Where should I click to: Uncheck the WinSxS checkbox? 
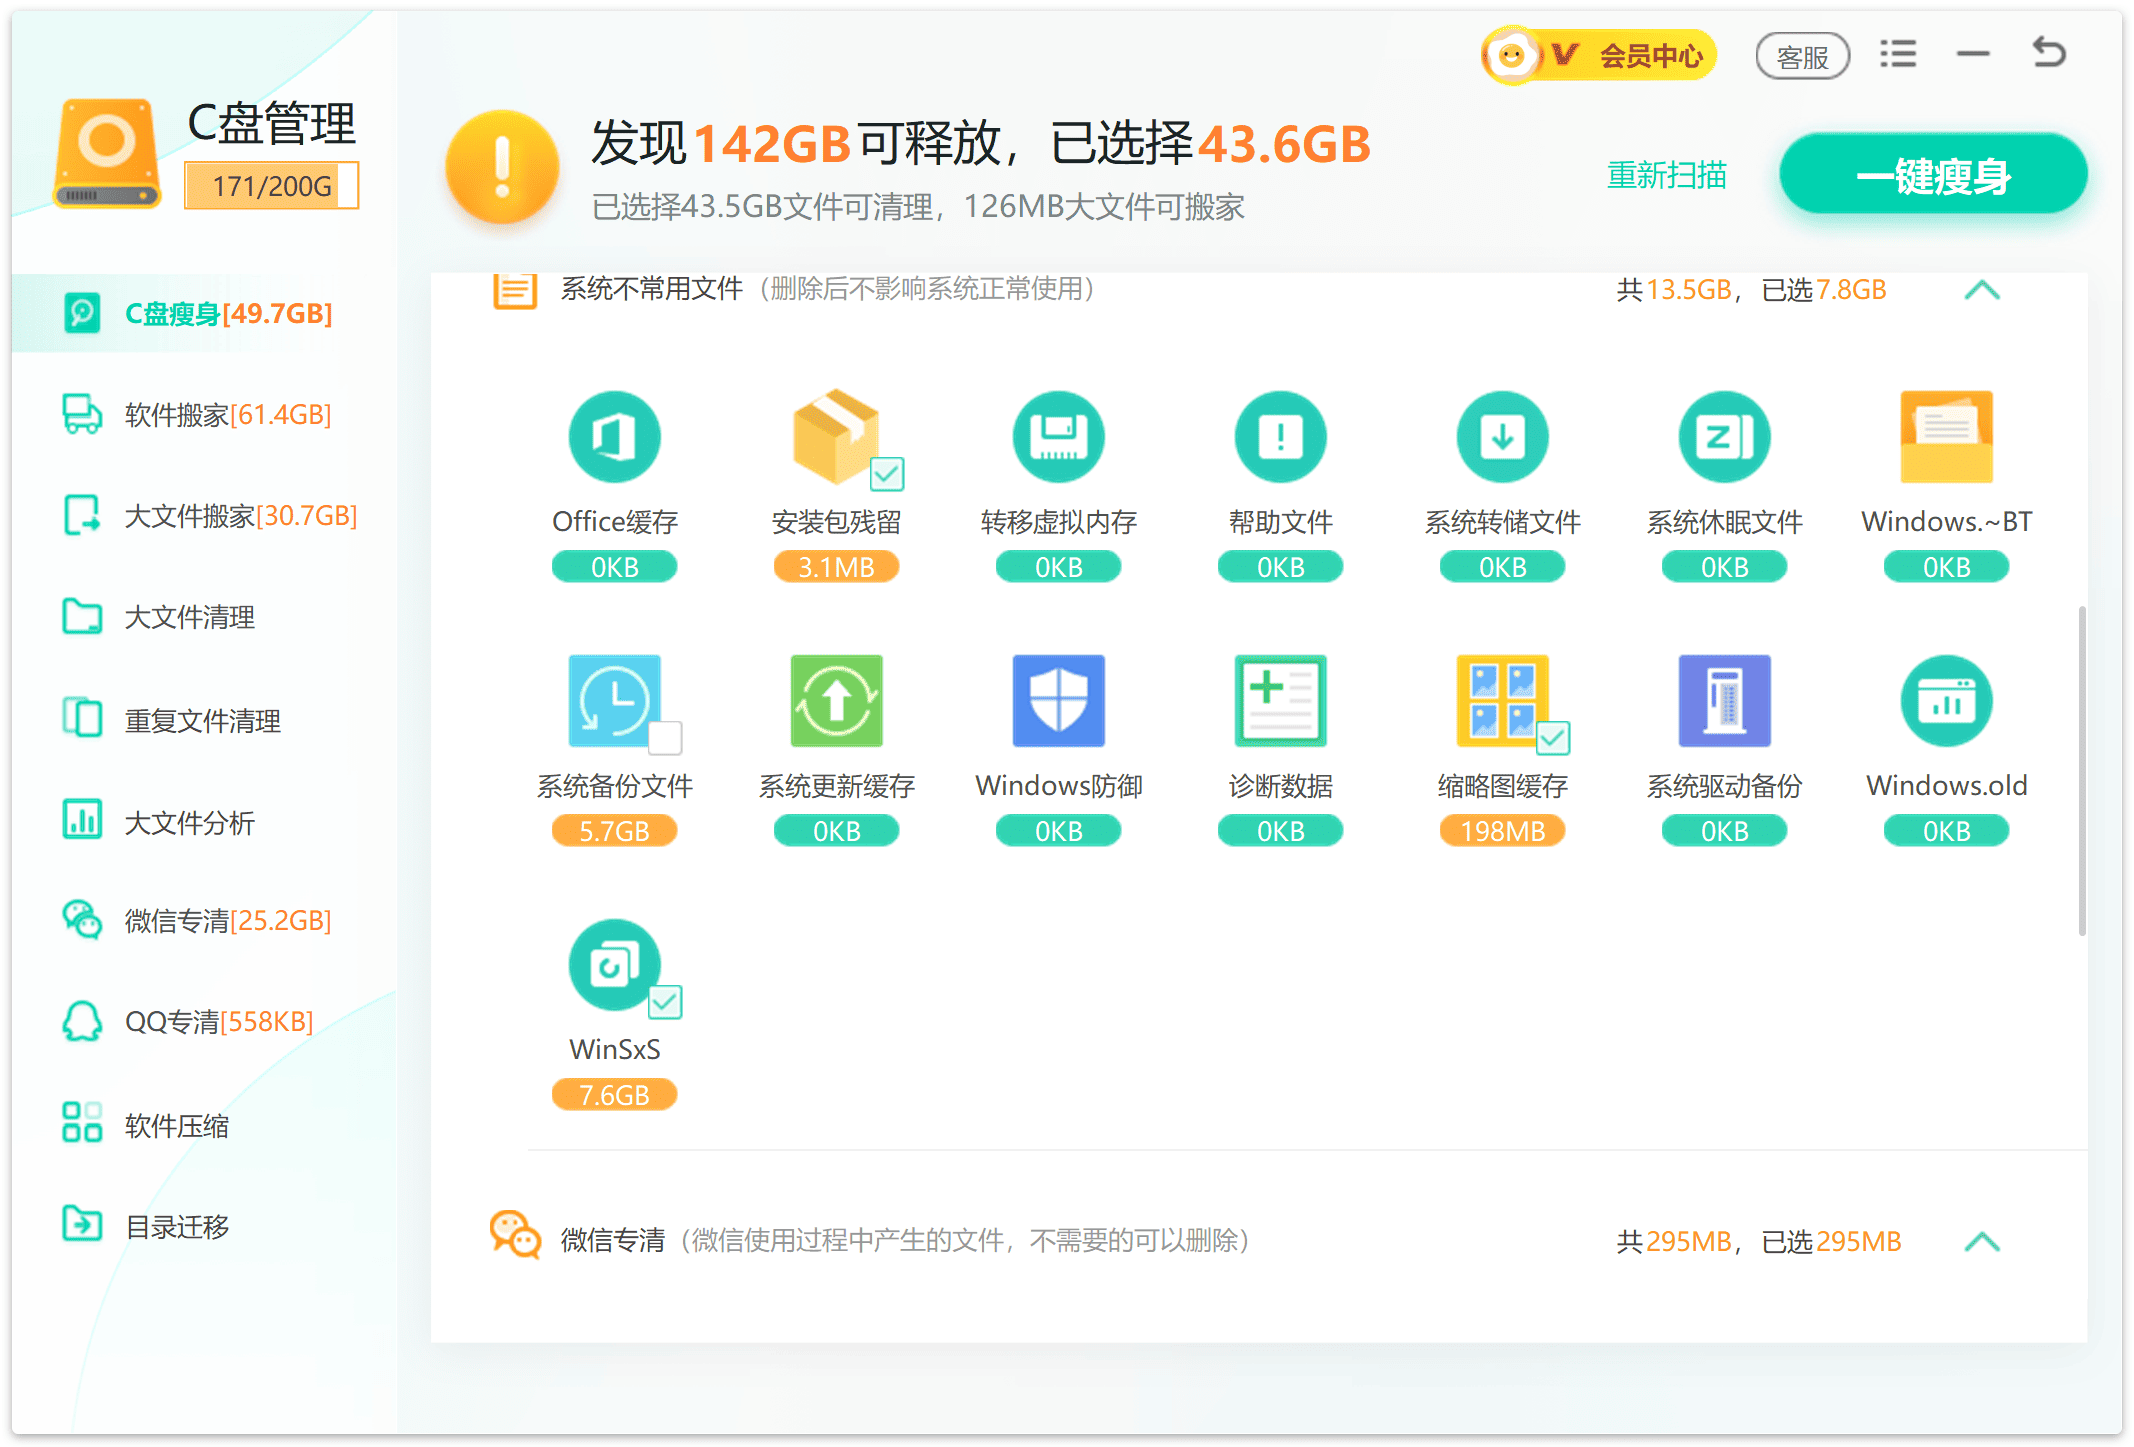pos(665,1002)
